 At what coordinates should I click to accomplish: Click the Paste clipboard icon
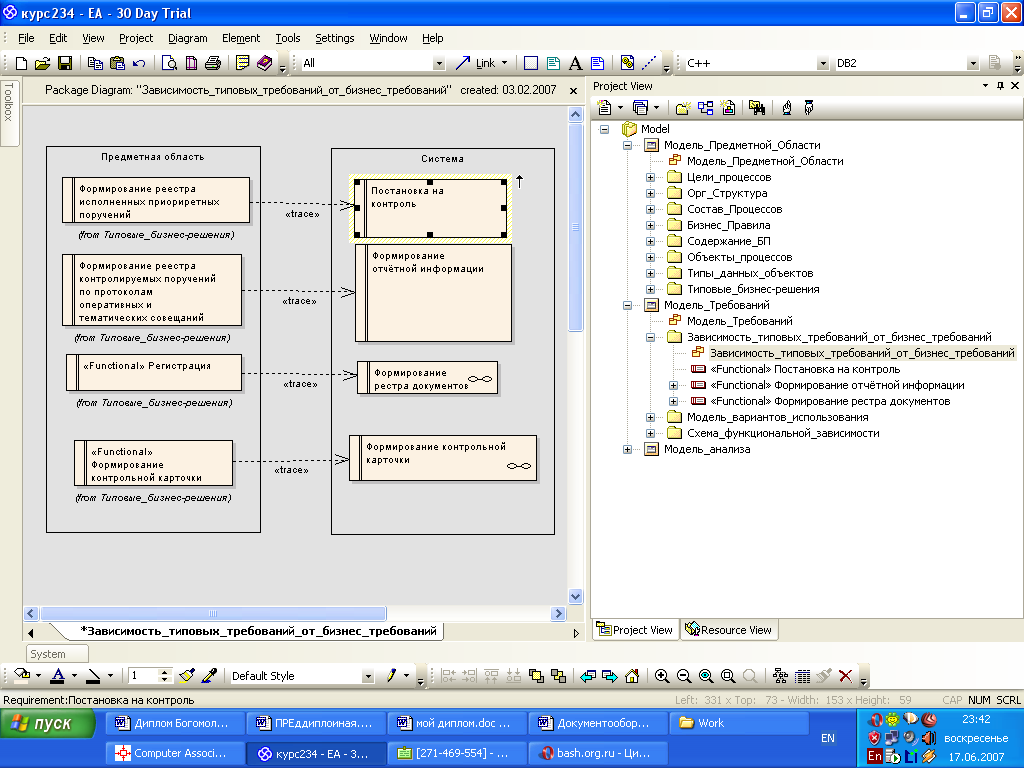[x=118, y=63]
